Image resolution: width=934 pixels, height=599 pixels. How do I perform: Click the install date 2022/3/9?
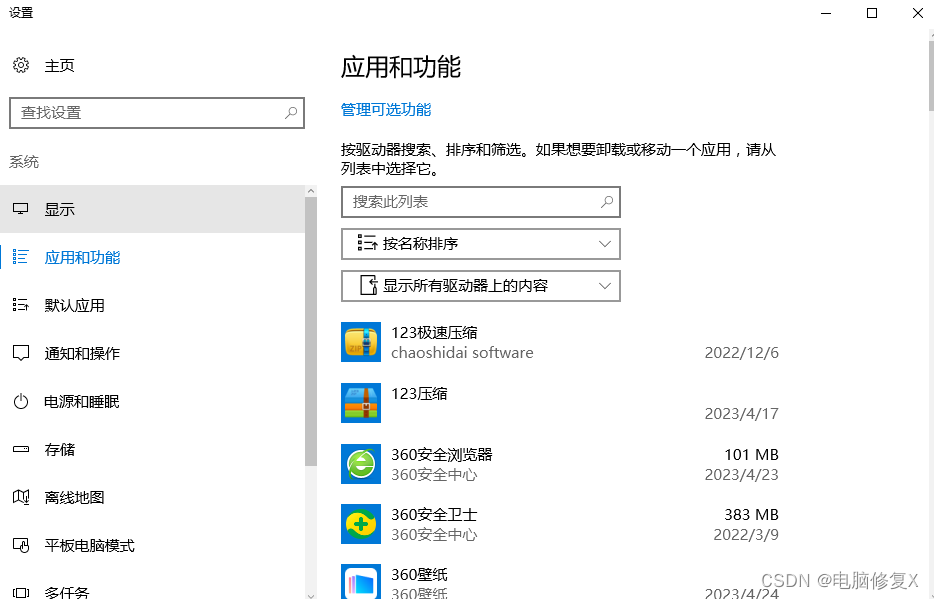tap(746, 535)
